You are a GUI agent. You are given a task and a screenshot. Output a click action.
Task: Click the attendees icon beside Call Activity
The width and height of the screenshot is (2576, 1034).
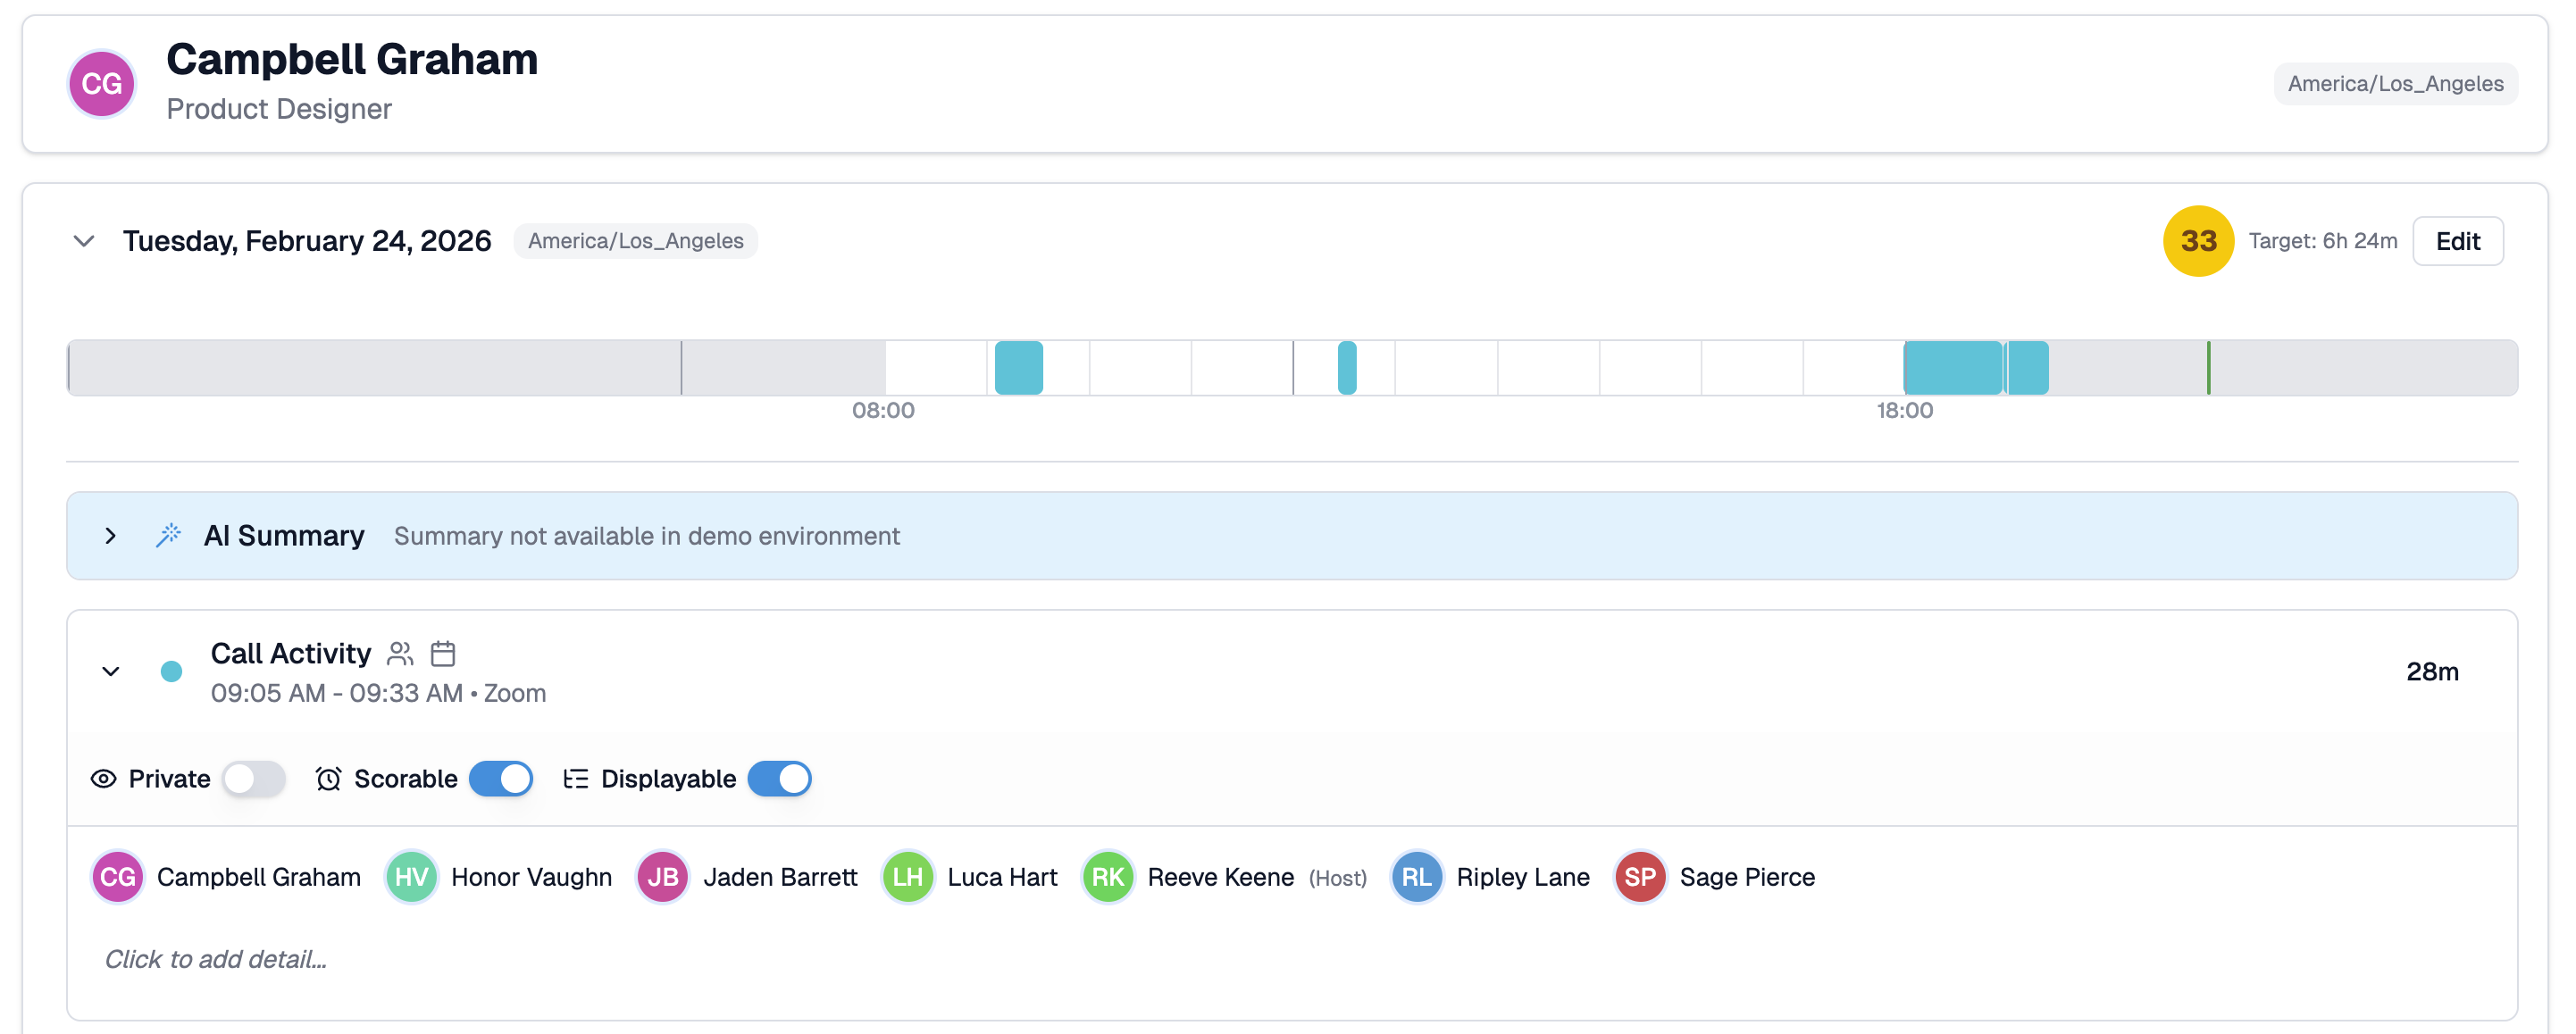click(x=400, y=654)
